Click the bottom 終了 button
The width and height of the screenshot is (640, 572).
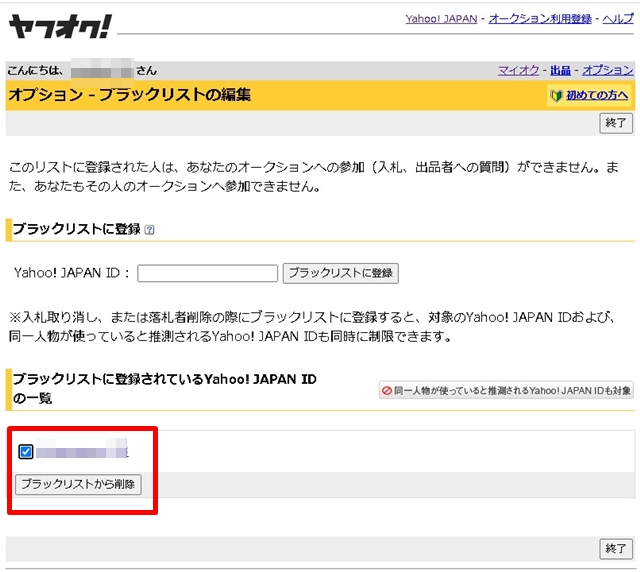click(x=616, y=548)
